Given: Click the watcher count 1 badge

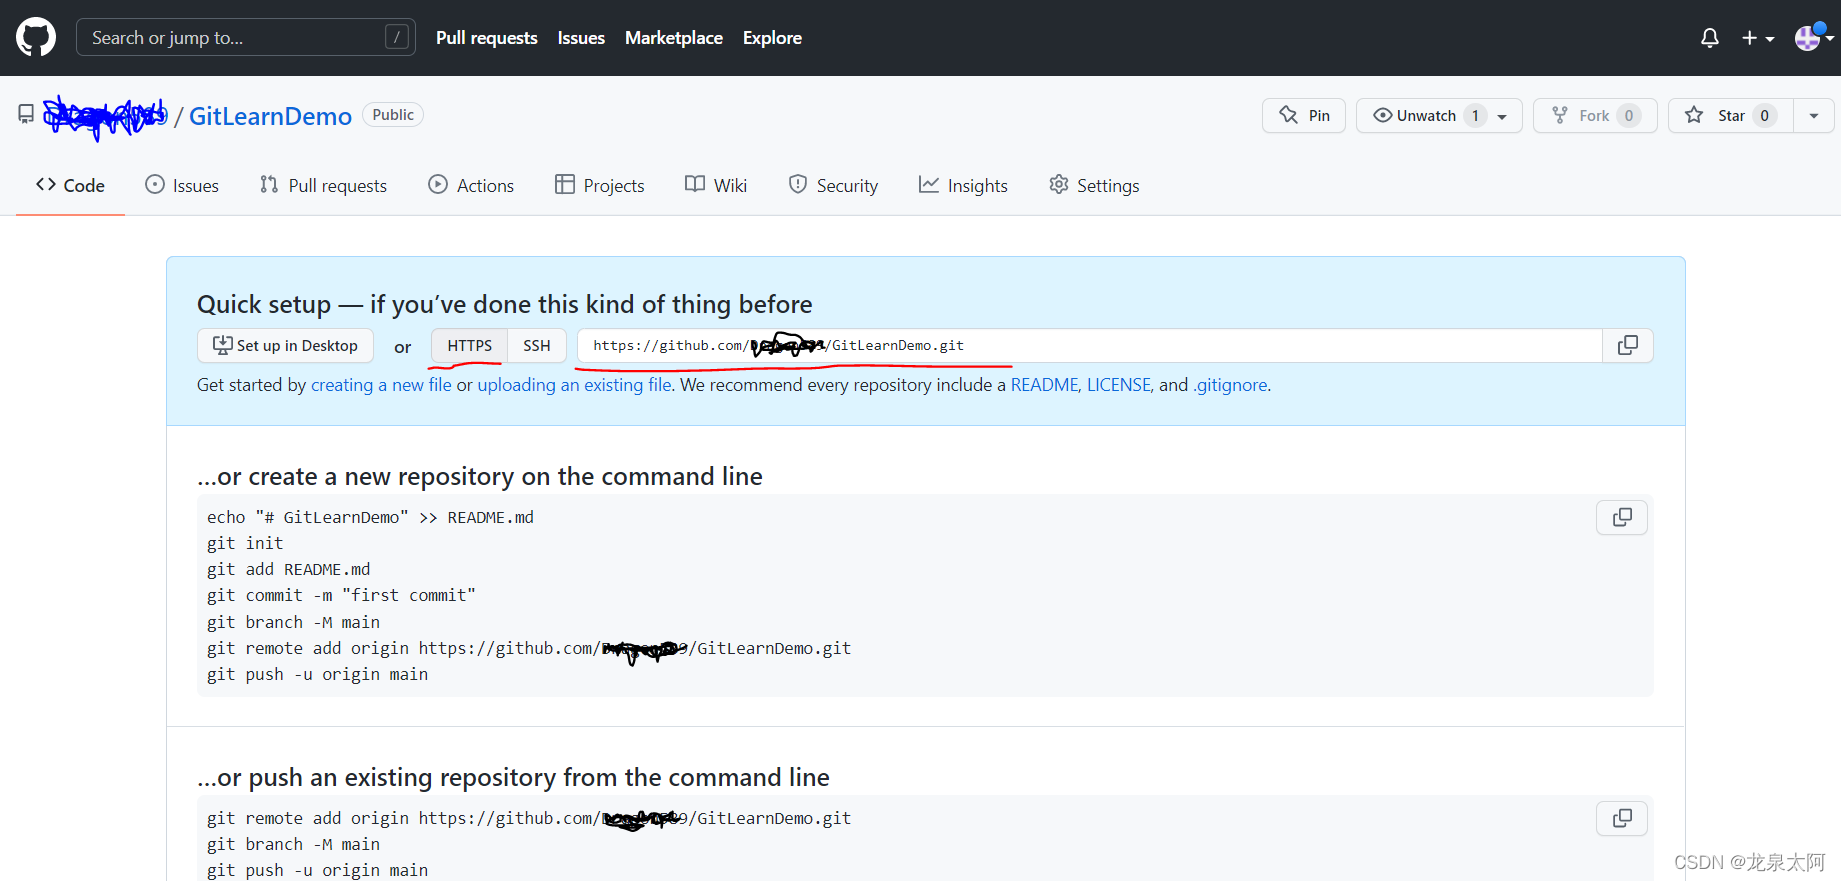Looking at the screenshot, I should click(1475, 116).
